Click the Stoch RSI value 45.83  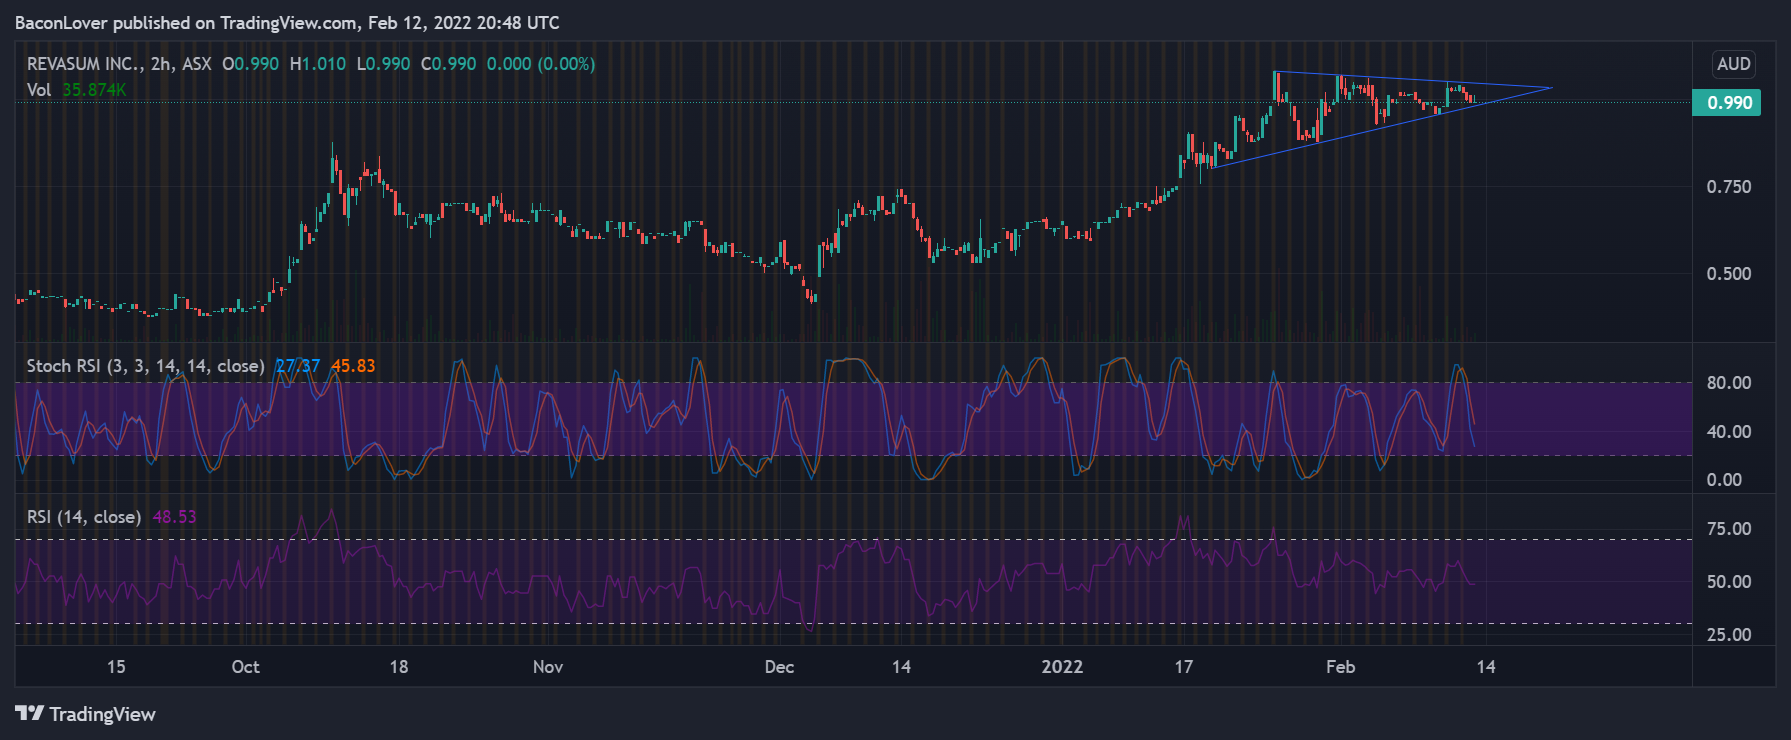click(x=353, y=366)
